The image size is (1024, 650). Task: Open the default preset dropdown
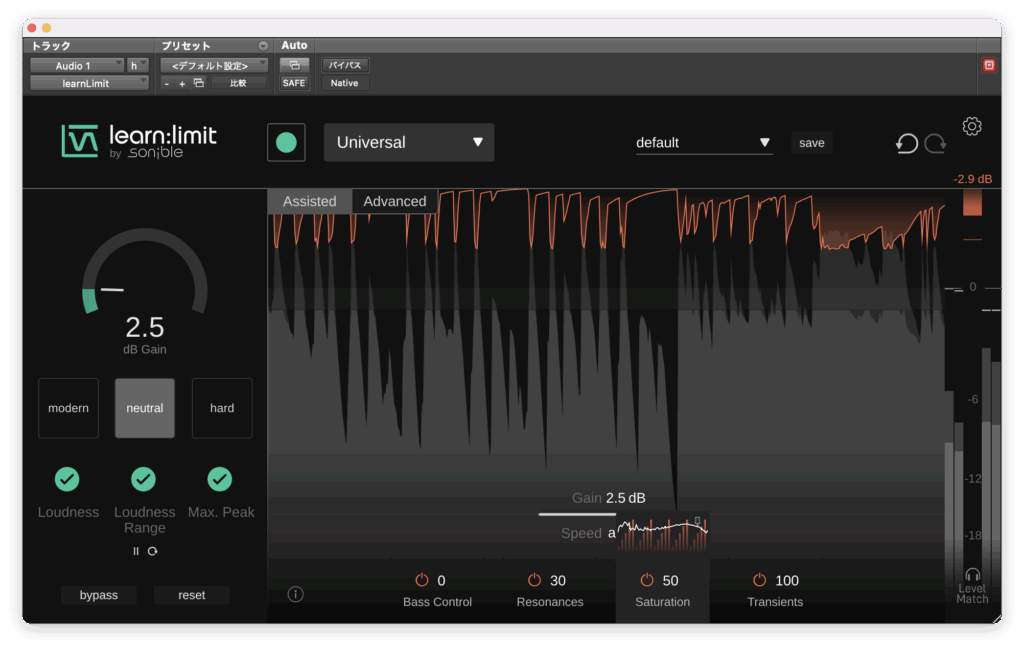[704, 143]
